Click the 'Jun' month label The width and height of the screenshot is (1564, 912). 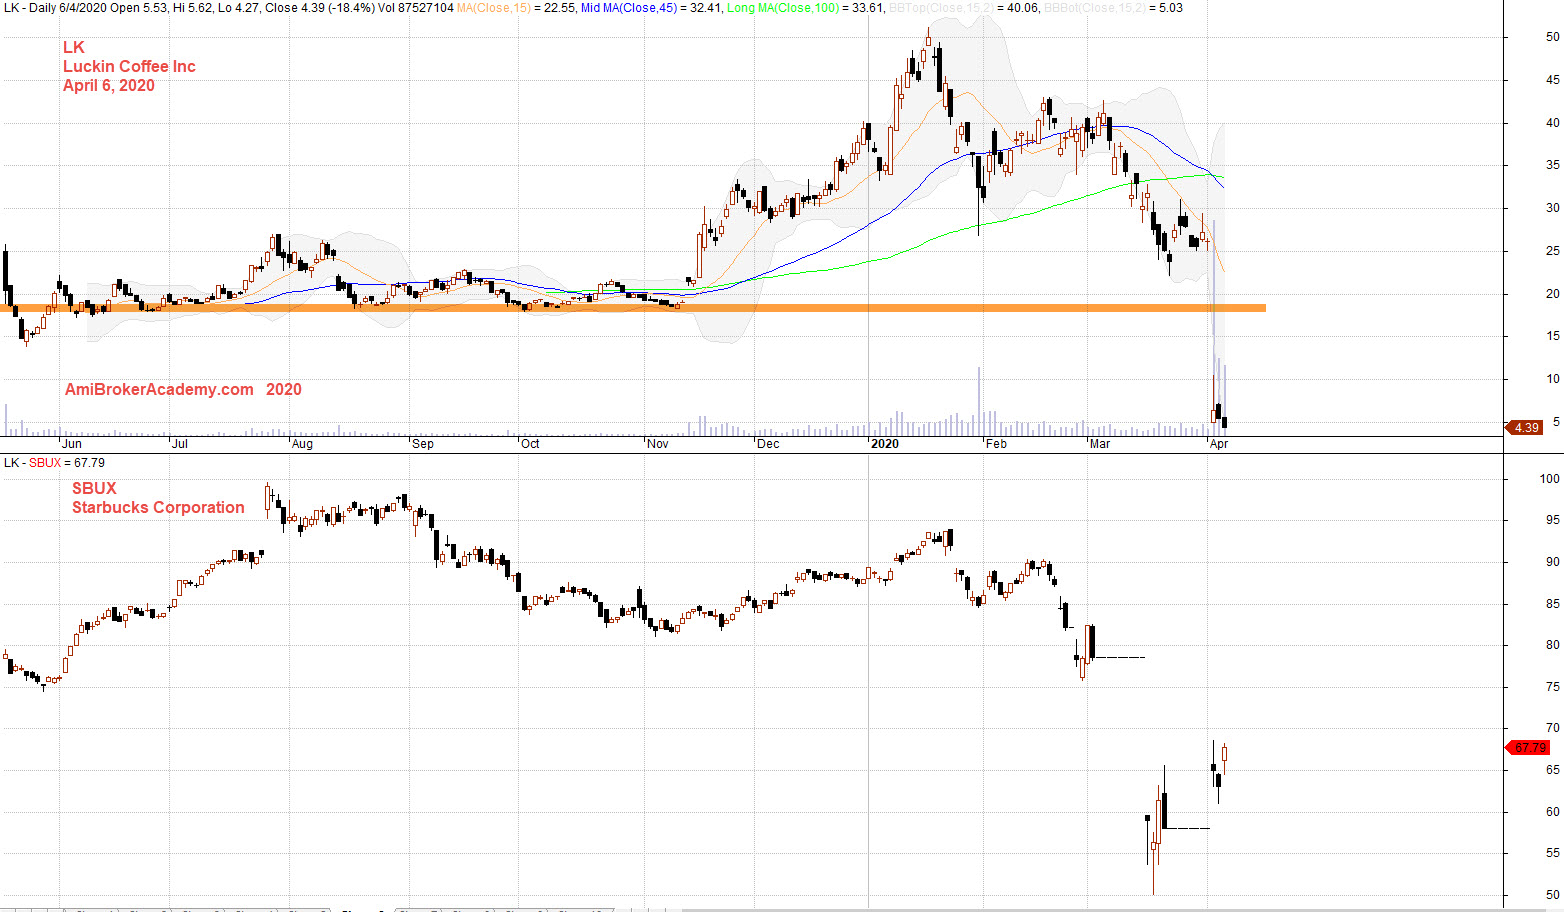(x=72, y=444)
